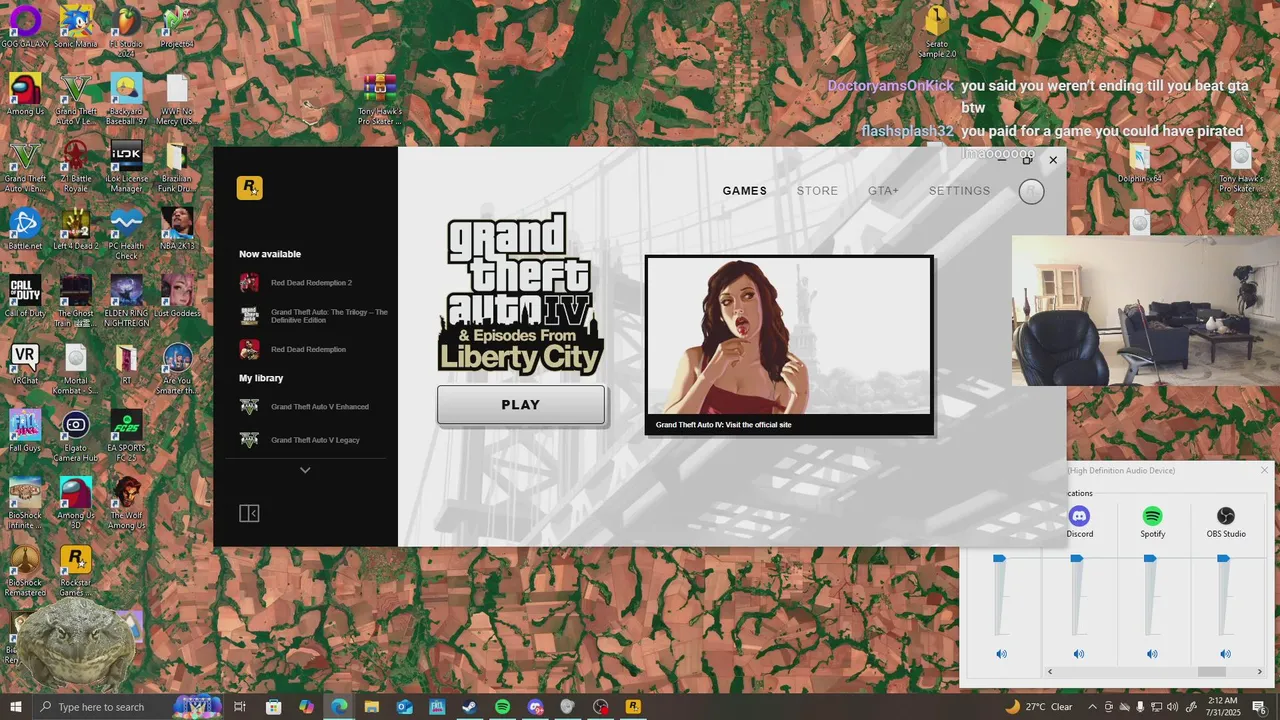Adjust the Discord volume slider in mixer
This screenshot has width=1280, height=720.
[x=1076, y=558]
